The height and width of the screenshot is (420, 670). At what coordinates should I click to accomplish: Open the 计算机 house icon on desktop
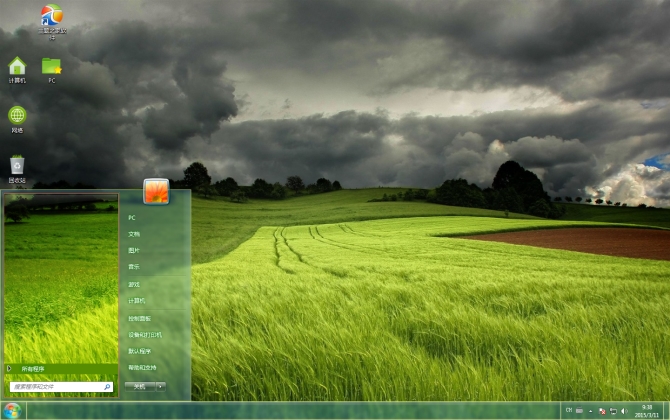click(x=17, y=70)
